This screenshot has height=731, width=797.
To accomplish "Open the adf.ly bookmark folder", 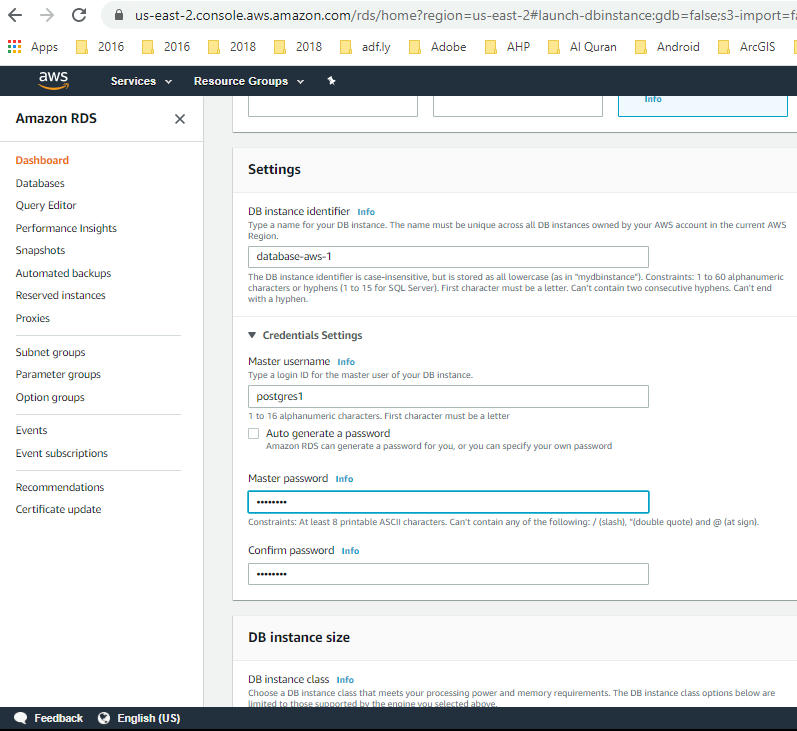I will 365,47.
